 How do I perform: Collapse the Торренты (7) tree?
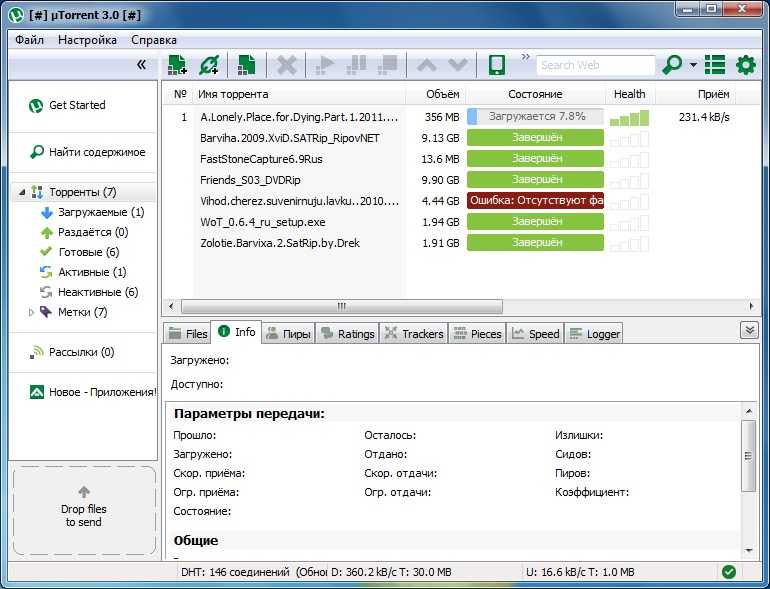pyautogui.click(x=22, y=192)
